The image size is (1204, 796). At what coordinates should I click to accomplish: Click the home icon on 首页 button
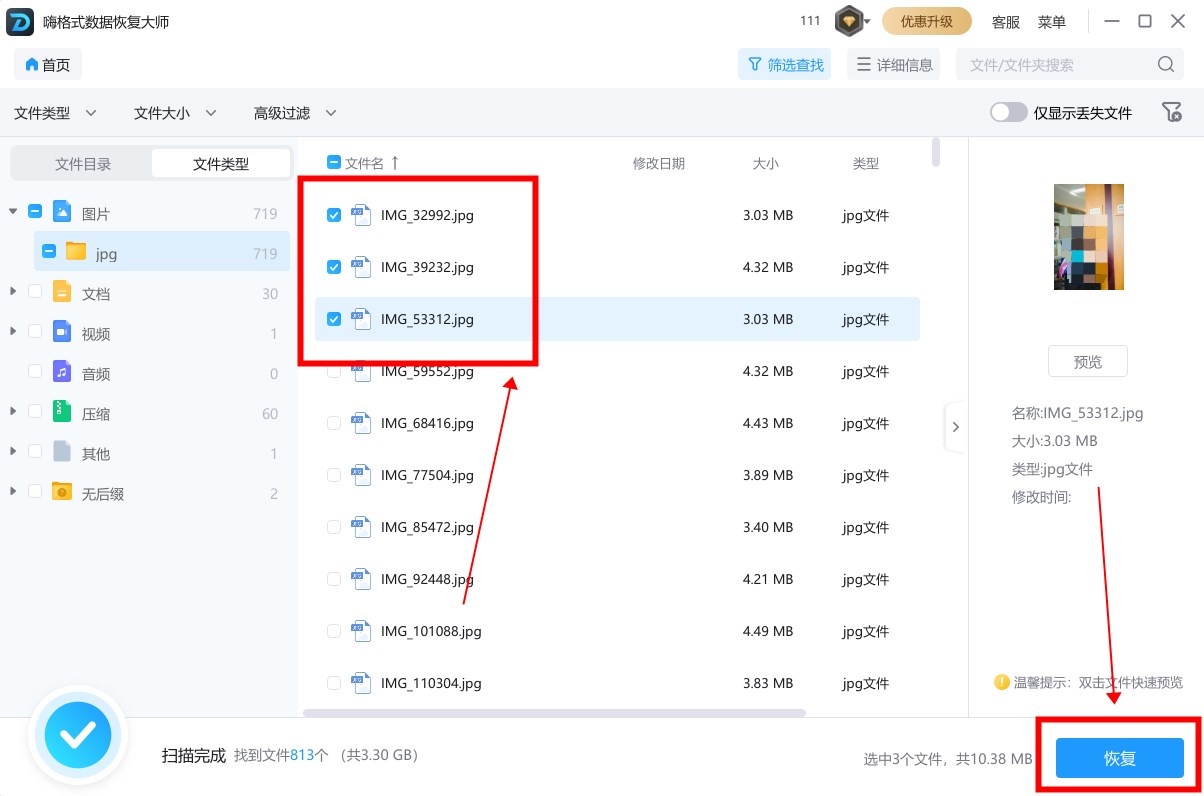click(31, 65)
